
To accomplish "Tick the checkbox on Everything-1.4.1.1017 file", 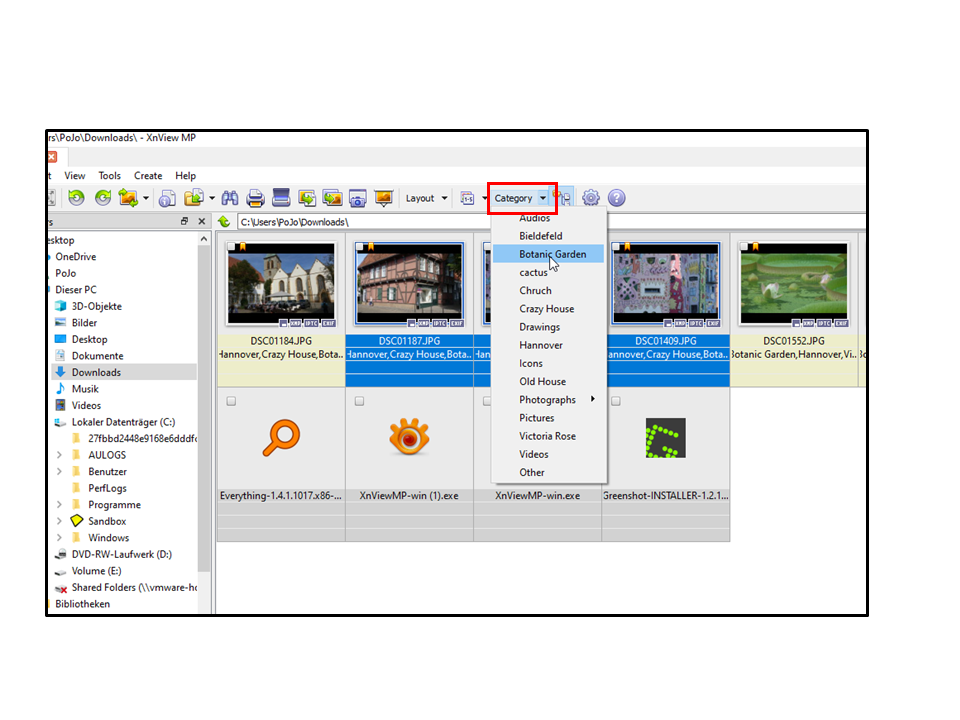I will 232,401.
